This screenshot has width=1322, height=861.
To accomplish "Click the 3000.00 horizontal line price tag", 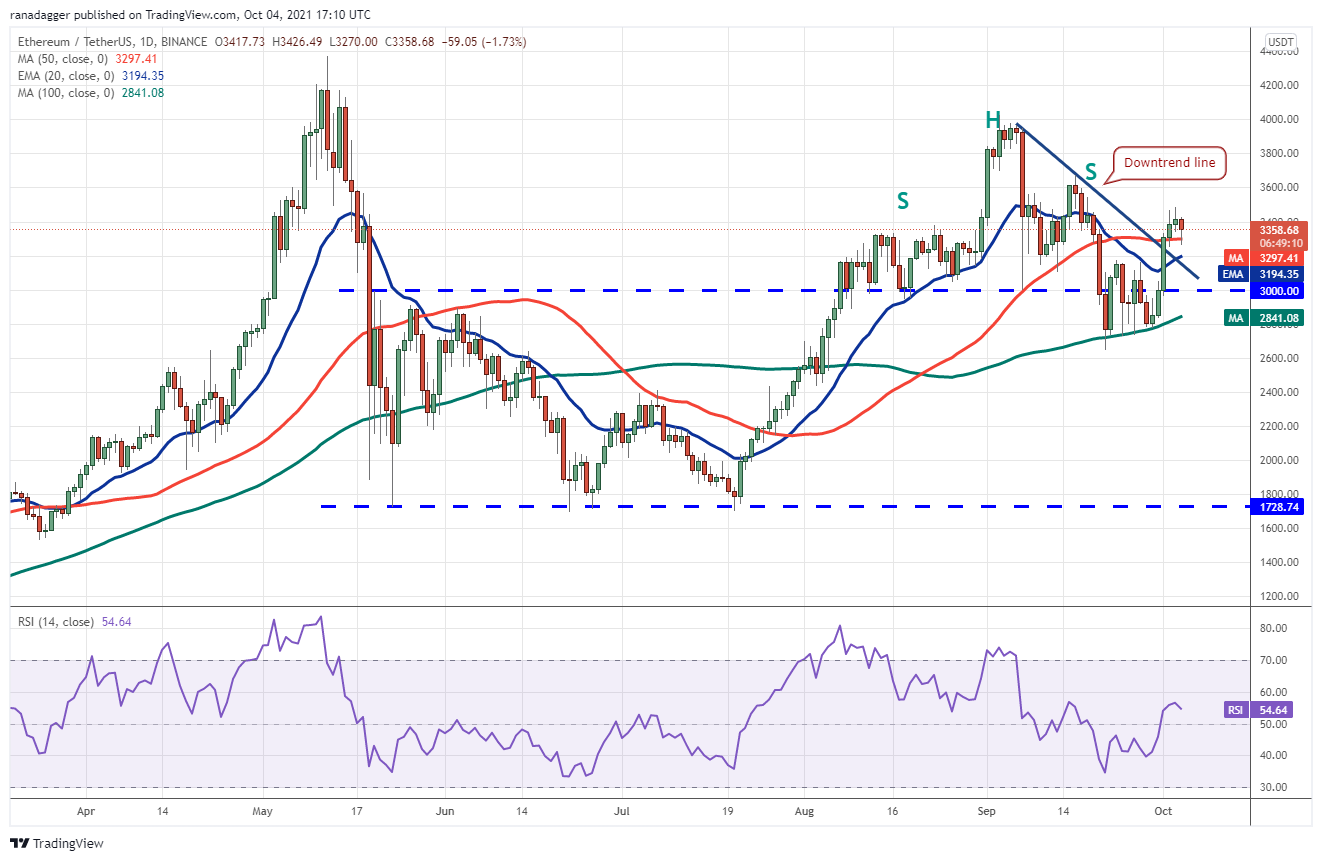I will 1277,291.
